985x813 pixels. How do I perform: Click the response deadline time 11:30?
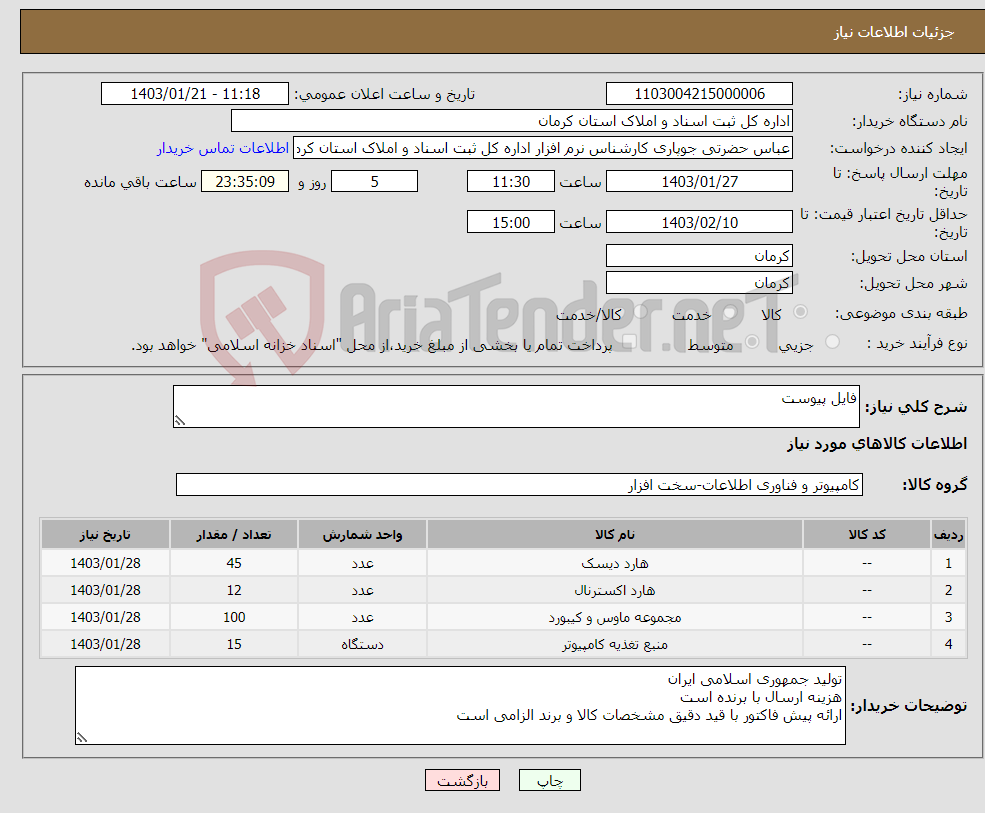pyautogui.click(x=511, y=182)
